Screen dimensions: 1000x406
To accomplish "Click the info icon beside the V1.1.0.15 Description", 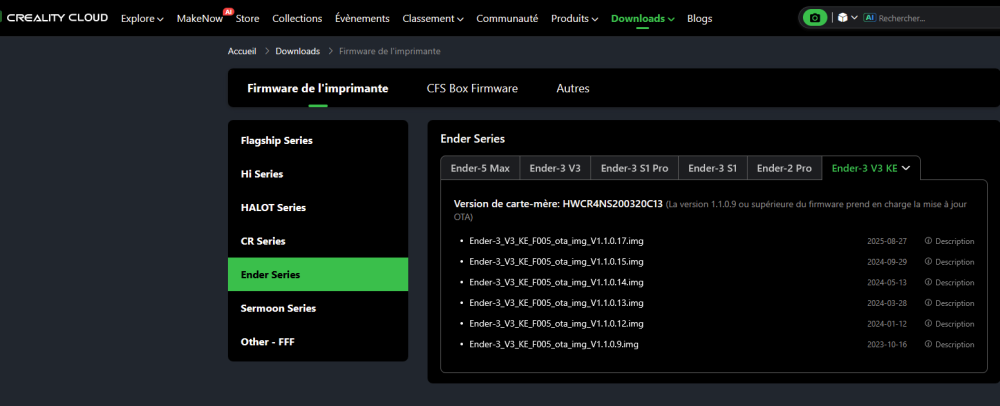I will click(929, 261).
